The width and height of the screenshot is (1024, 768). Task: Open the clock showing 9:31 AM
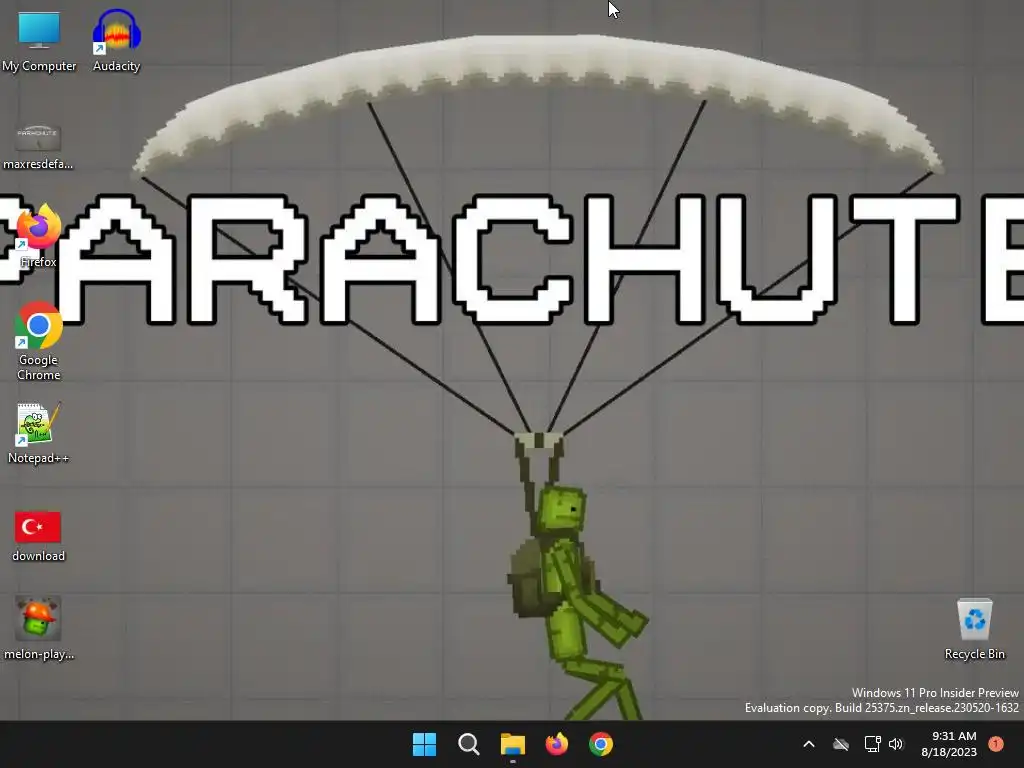(x=949, y=744)
